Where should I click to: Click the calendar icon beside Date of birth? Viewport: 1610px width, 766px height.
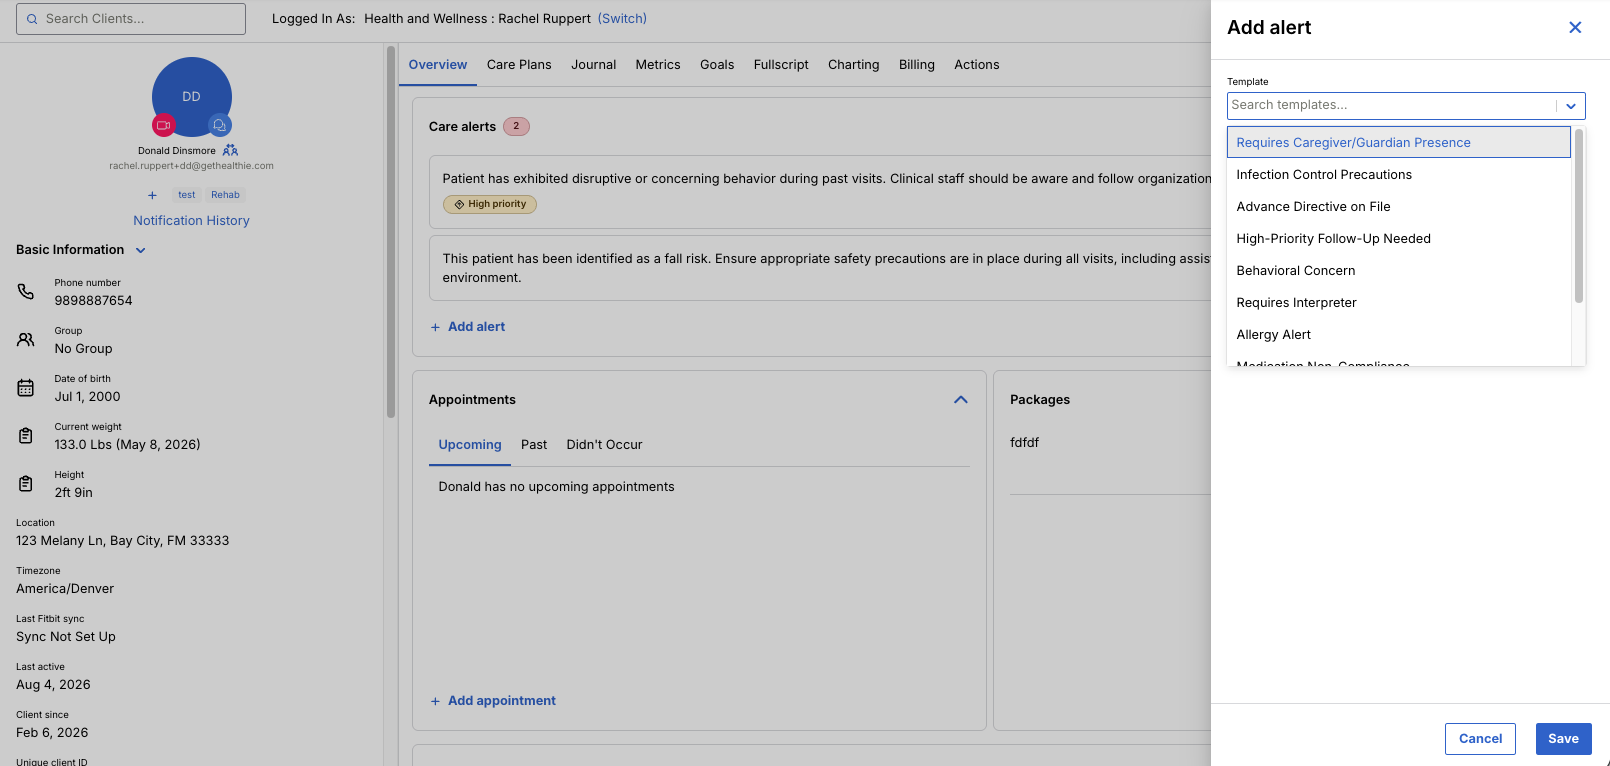(26, 387)
